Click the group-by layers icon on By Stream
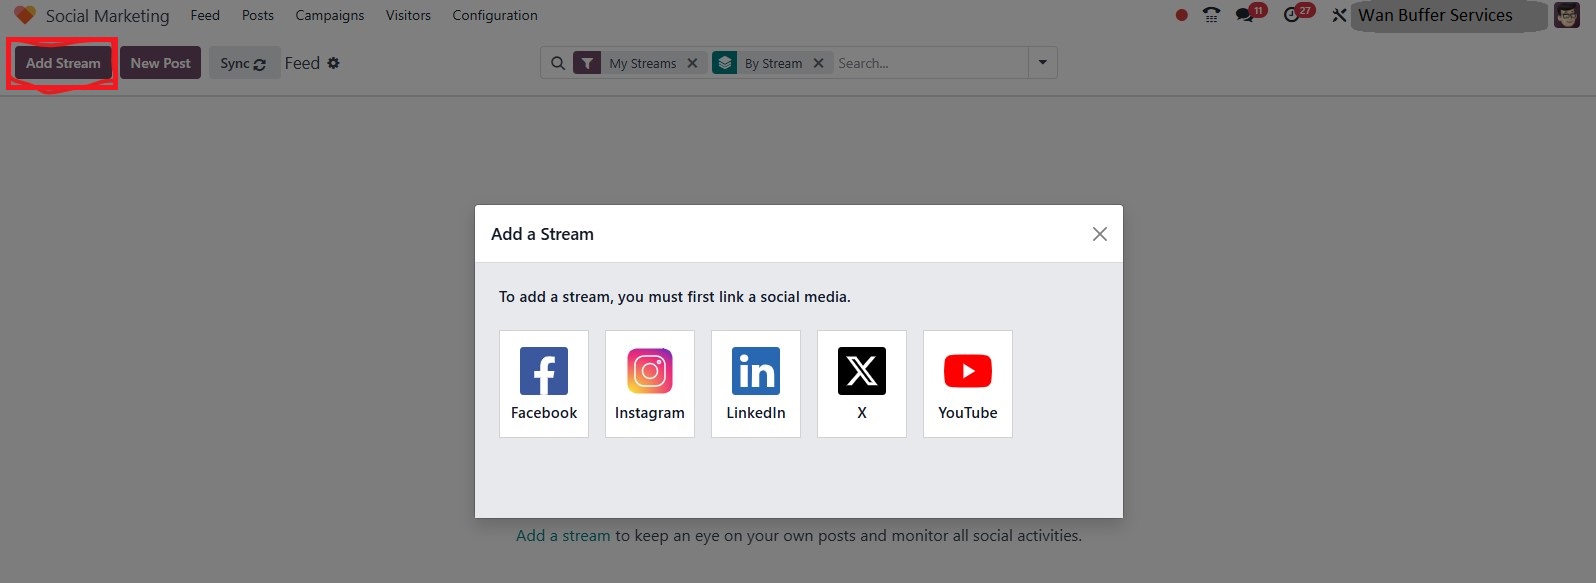The image size is (1596, 583). click(x=725, y=63)
